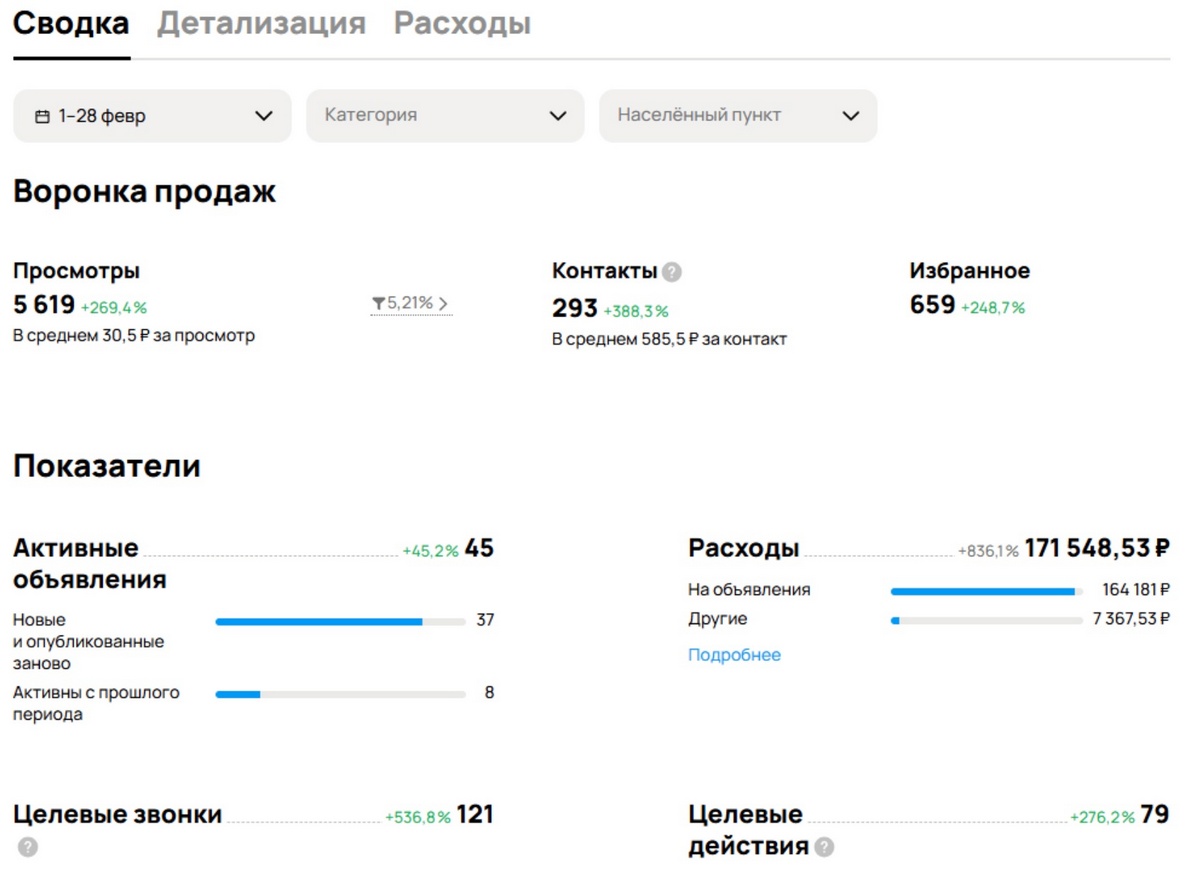This screenshot has width=1200, height=879.
Task: Follow the Подробнее link under expenses
Action: 734,655
